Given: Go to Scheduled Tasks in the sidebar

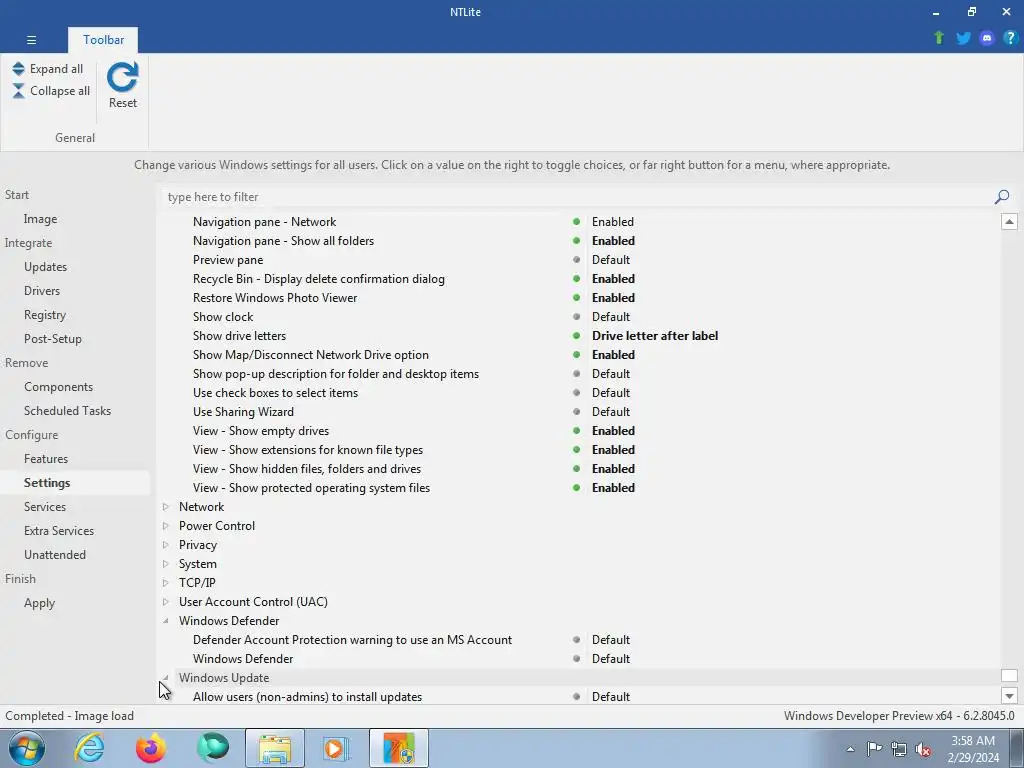Looking at the screenshot, I should pyautogui.click(x=67, y=411).
